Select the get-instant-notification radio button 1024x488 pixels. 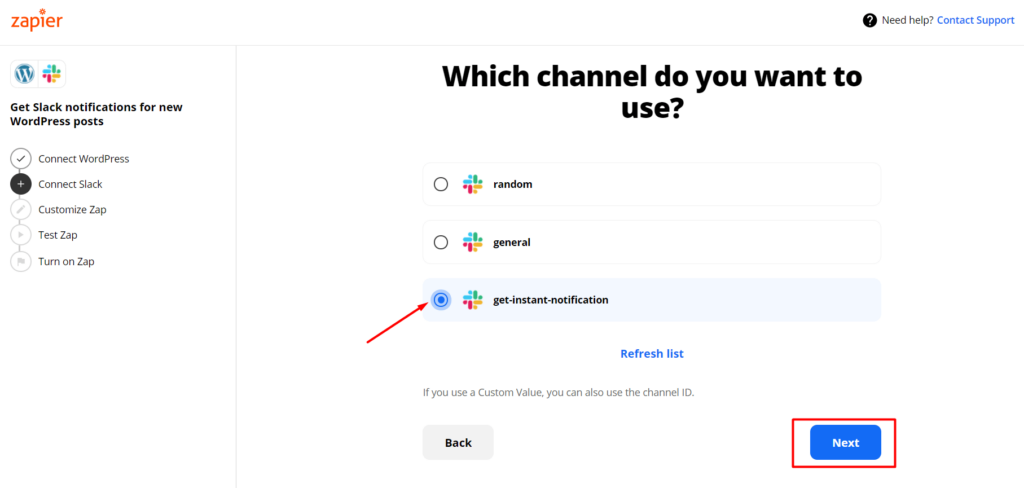(441, 300)
